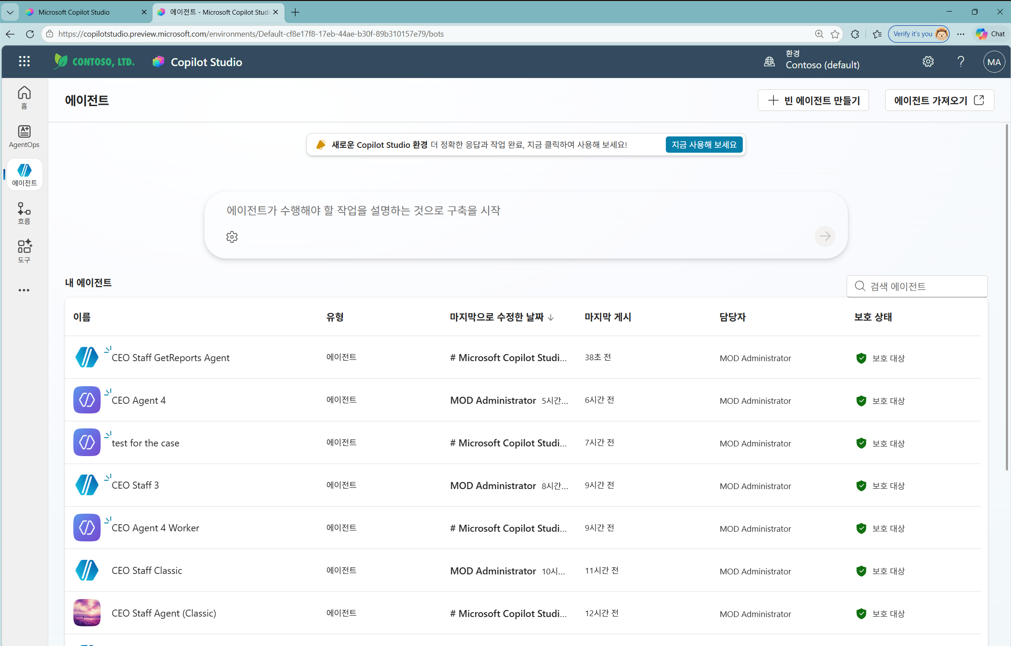Click the CEO Agent 4 Worker icon
The height and width of the screenshot is (646, 1011).
click(x=87, y=527)
